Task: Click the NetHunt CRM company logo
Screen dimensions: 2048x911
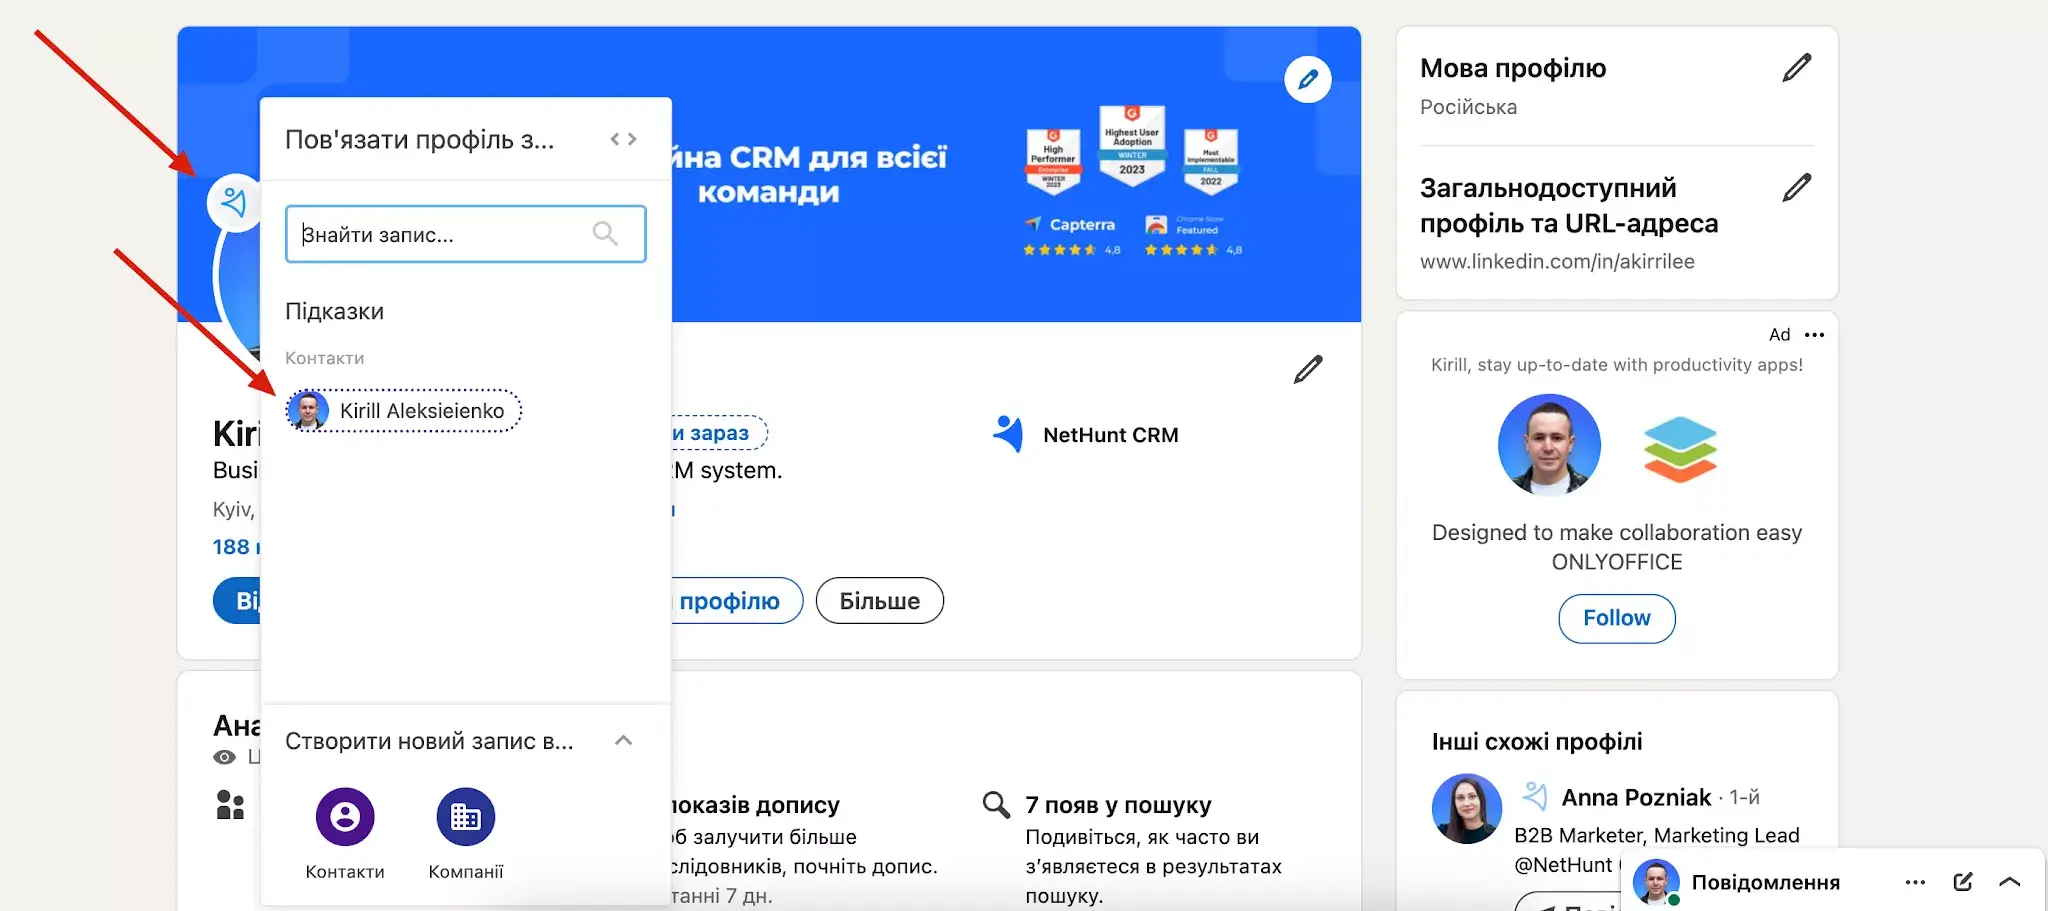Action: click(x=1008, y=434)
